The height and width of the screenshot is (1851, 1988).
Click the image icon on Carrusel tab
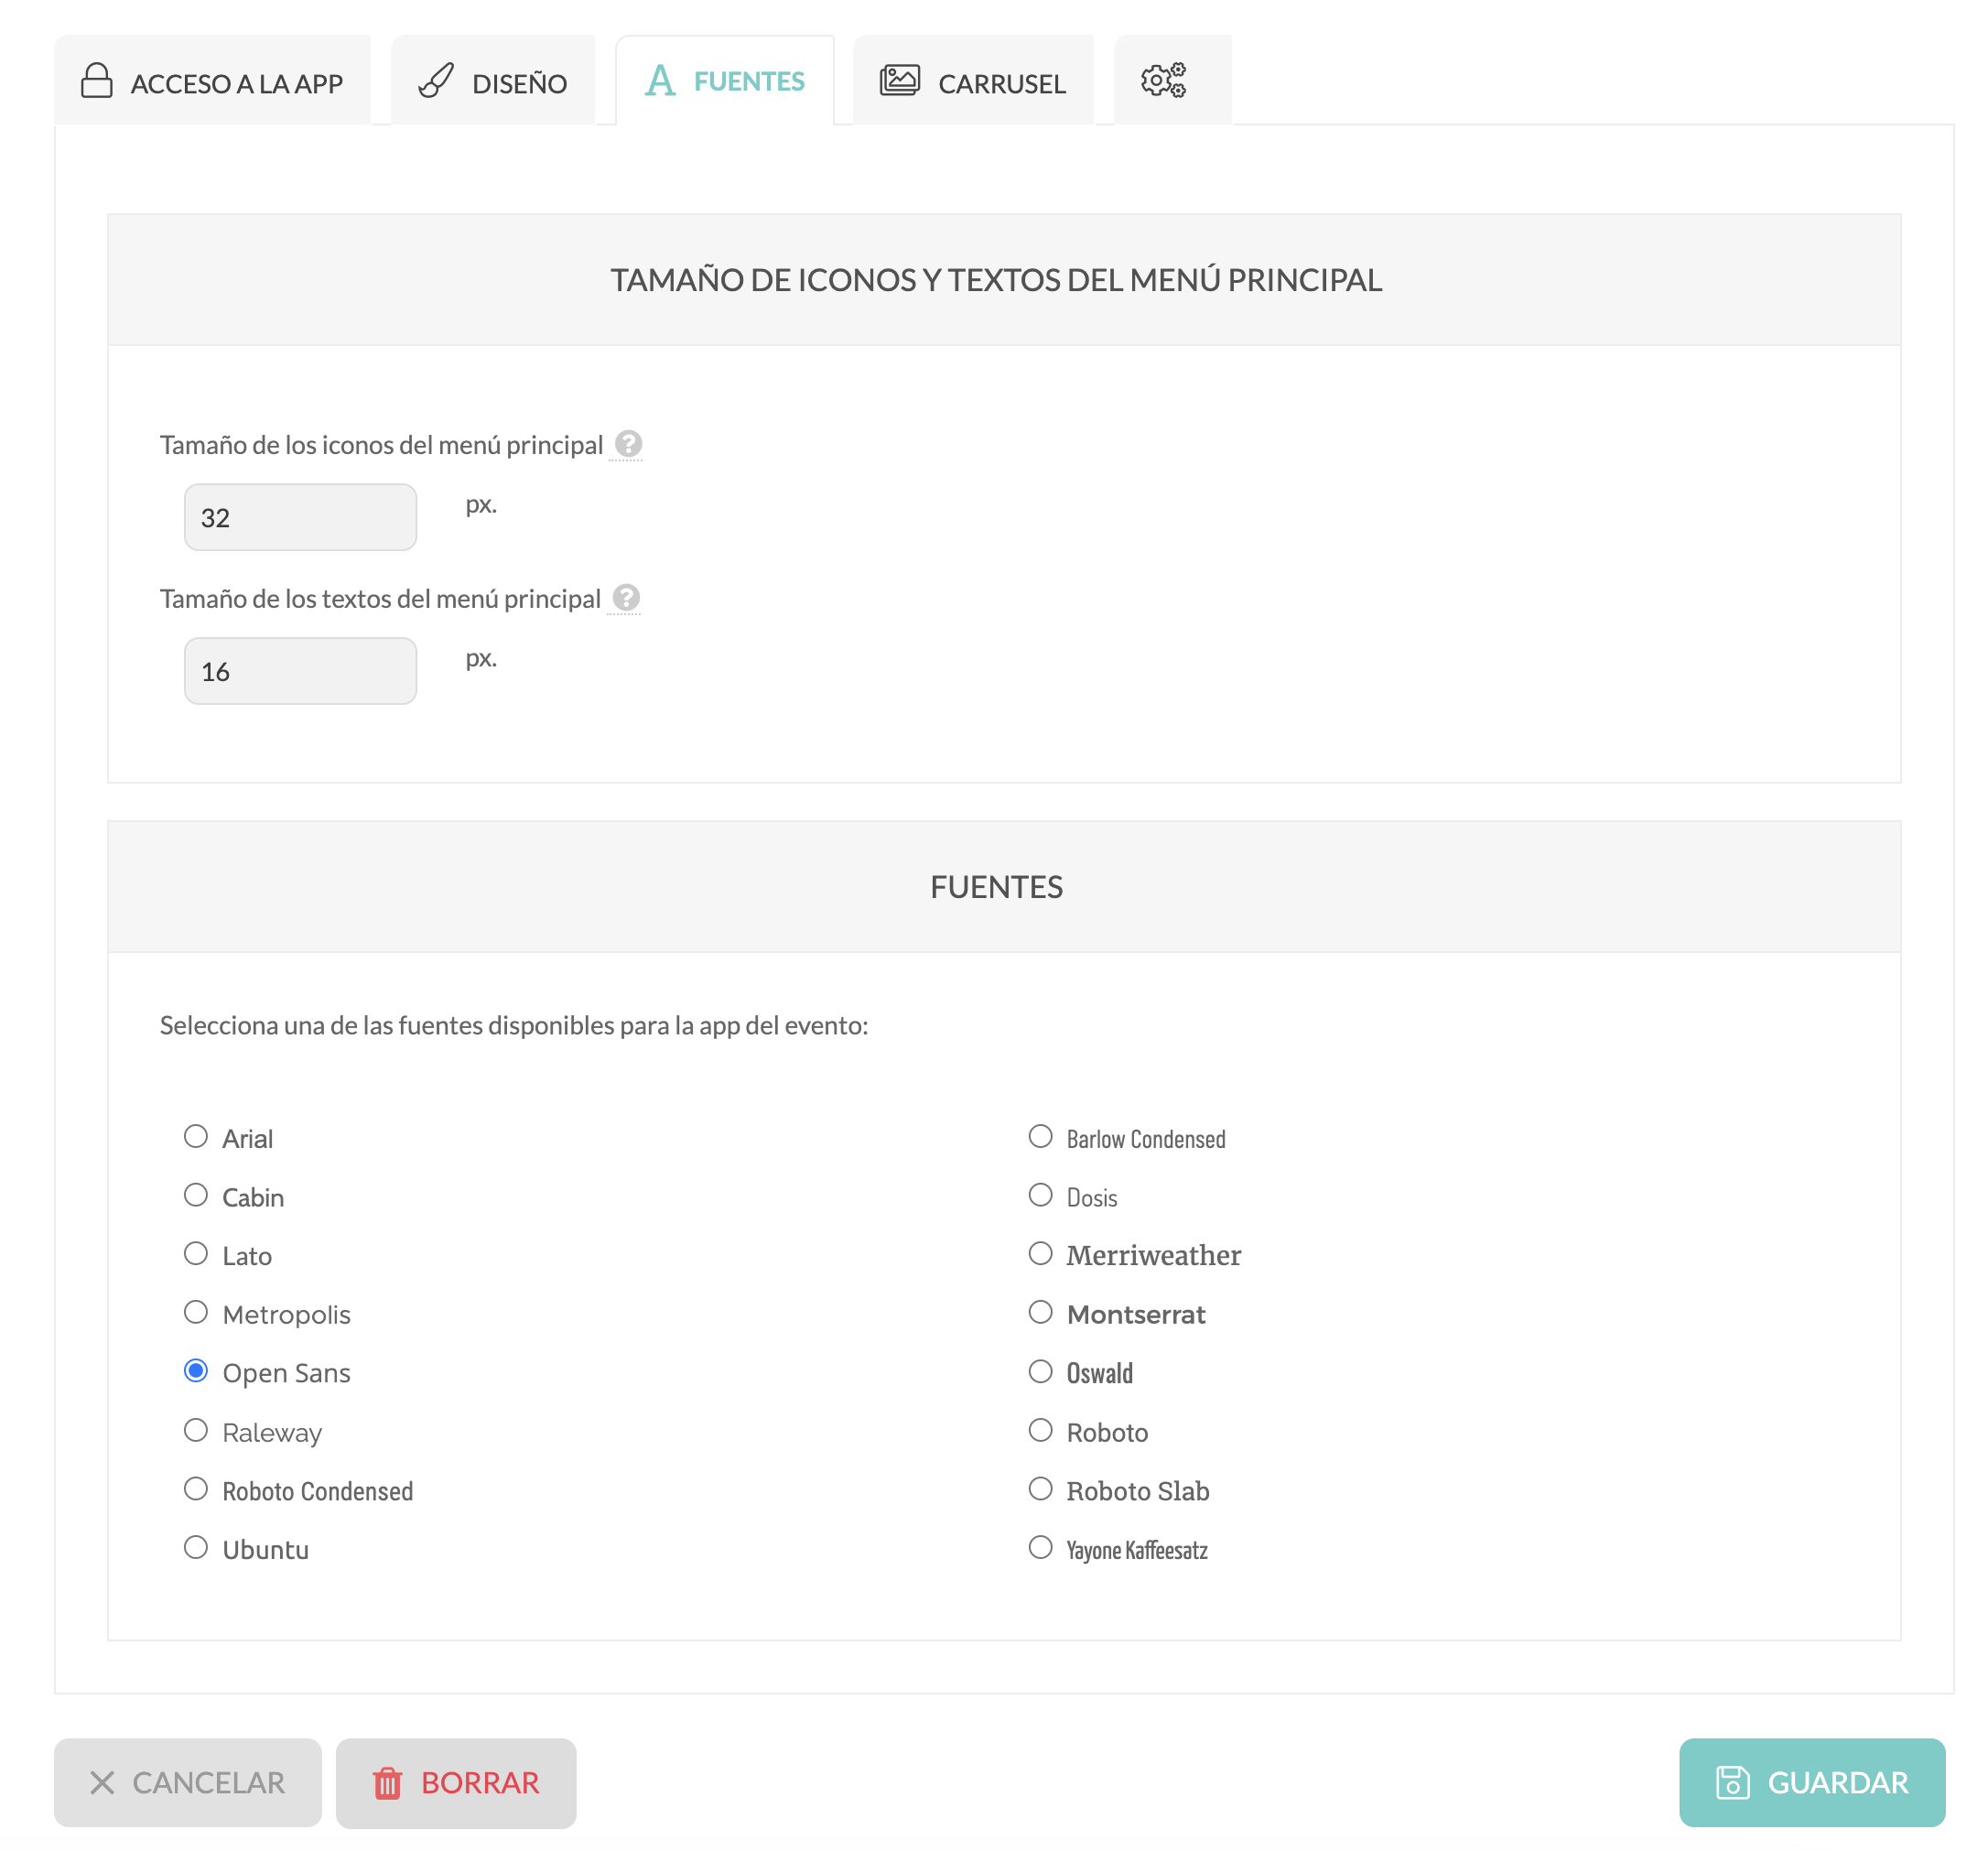coord(900,80)
